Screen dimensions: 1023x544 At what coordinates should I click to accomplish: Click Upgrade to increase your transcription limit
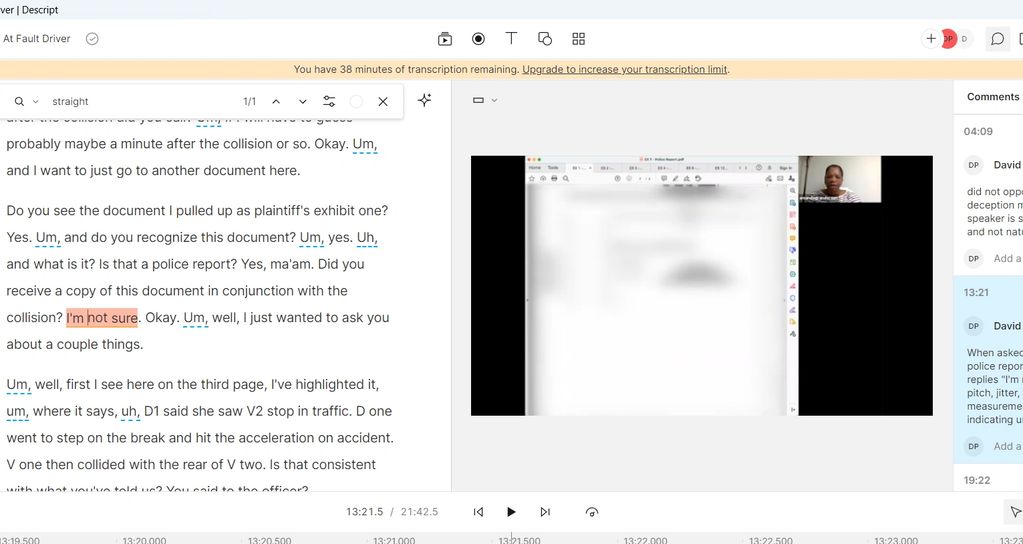pos(625,69)
